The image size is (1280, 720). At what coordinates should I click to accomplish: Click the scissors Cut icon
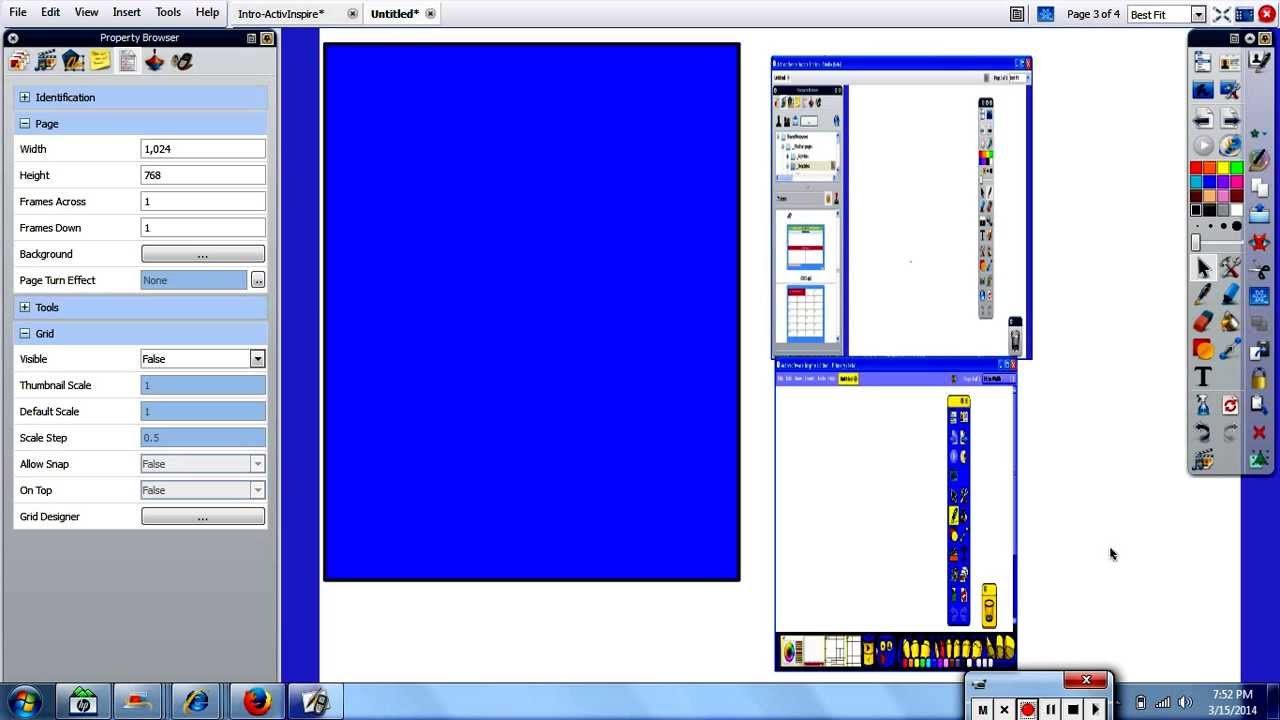(x=1259, y=270)
